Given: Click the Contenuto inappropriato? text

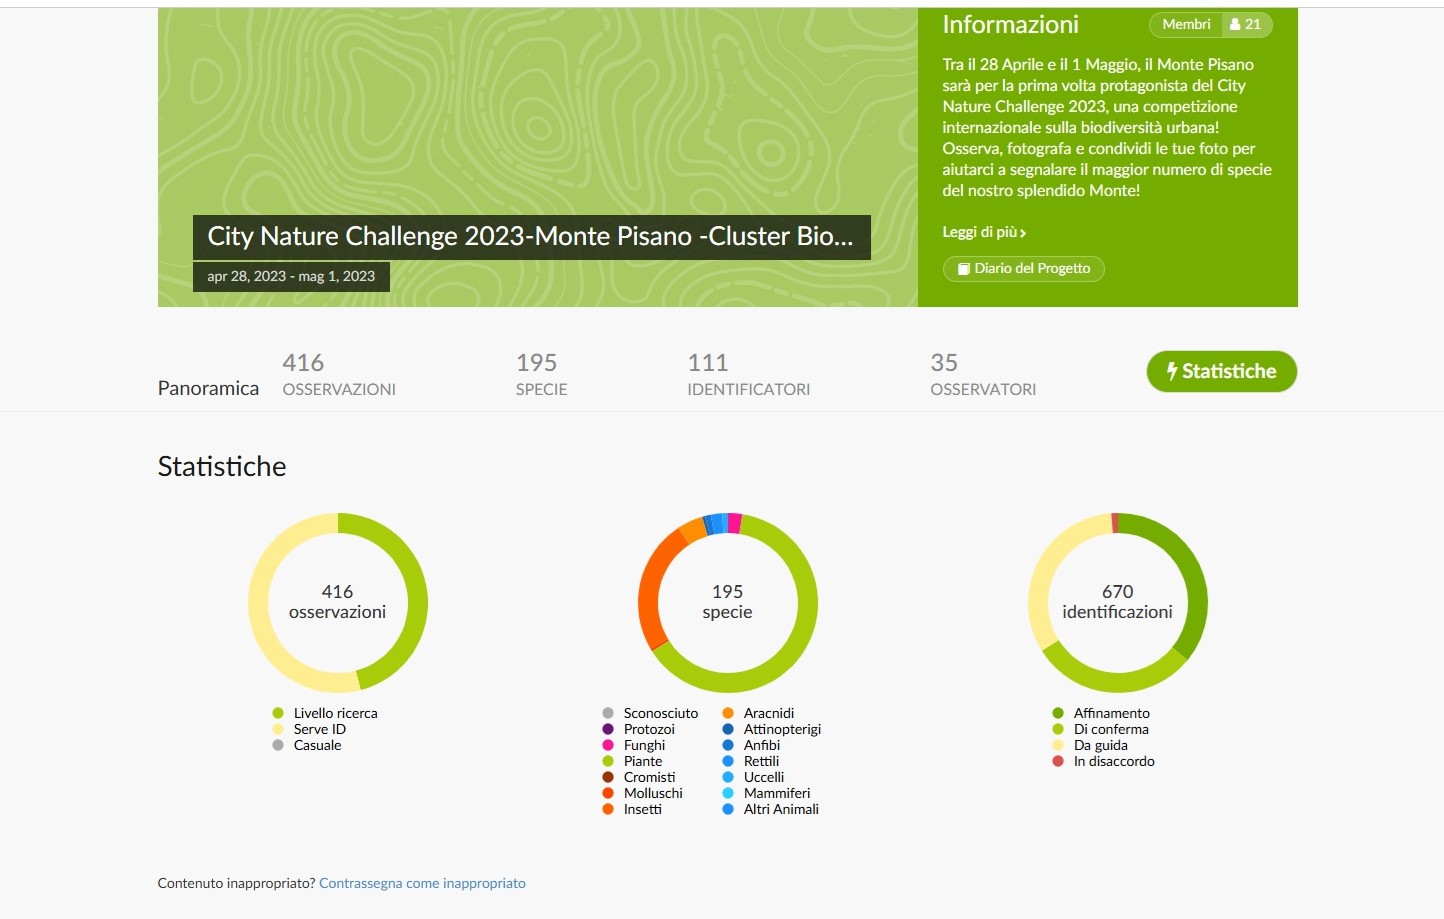Looking at the screenshot, I should click(236, 883).
